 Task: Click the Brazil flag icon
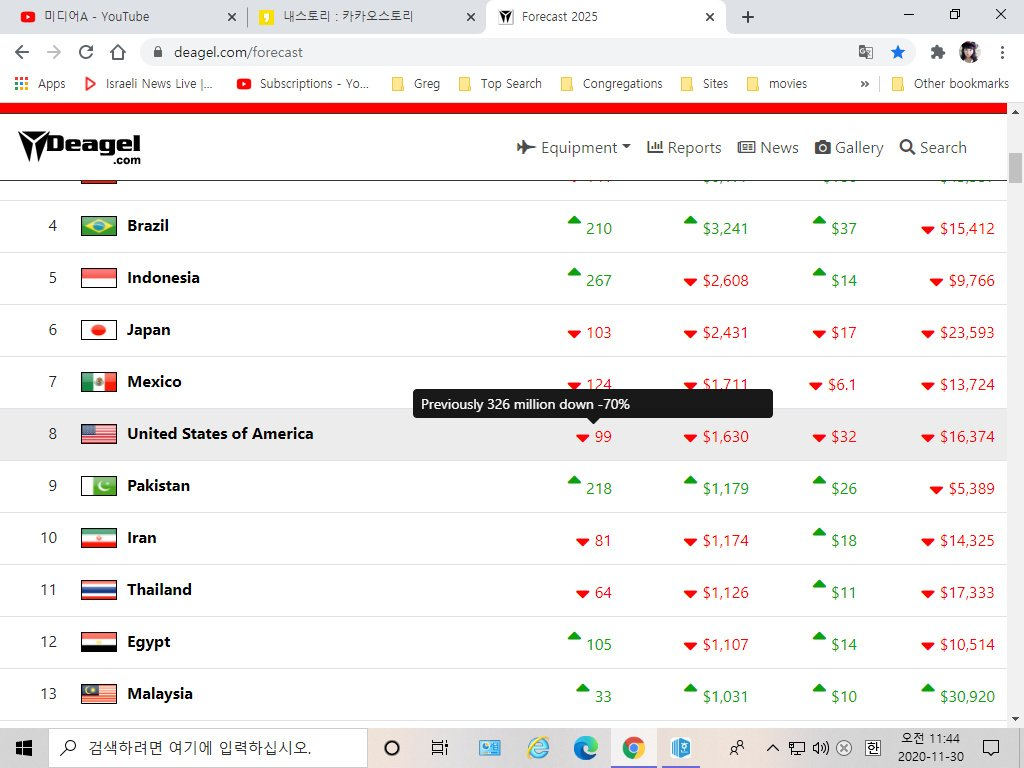[99, 226]
